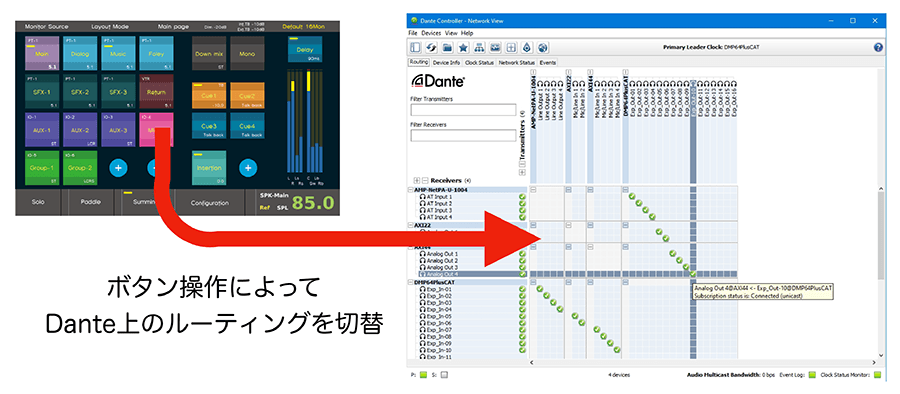Click the Dante Controller title bar app icon
This screenshot has height=394, width=900.
pyautogui.click(x=414, y=21)
